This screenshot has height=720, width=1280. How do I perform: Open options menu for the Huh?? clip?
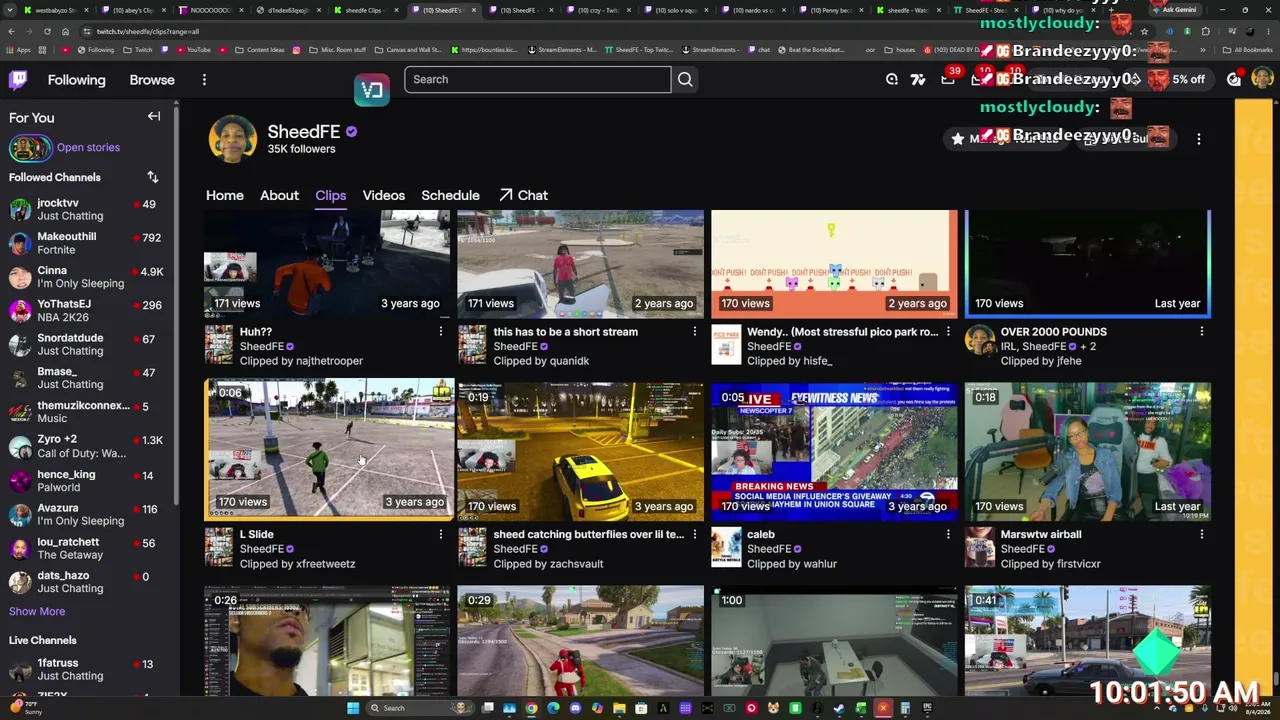coord(441,332)
